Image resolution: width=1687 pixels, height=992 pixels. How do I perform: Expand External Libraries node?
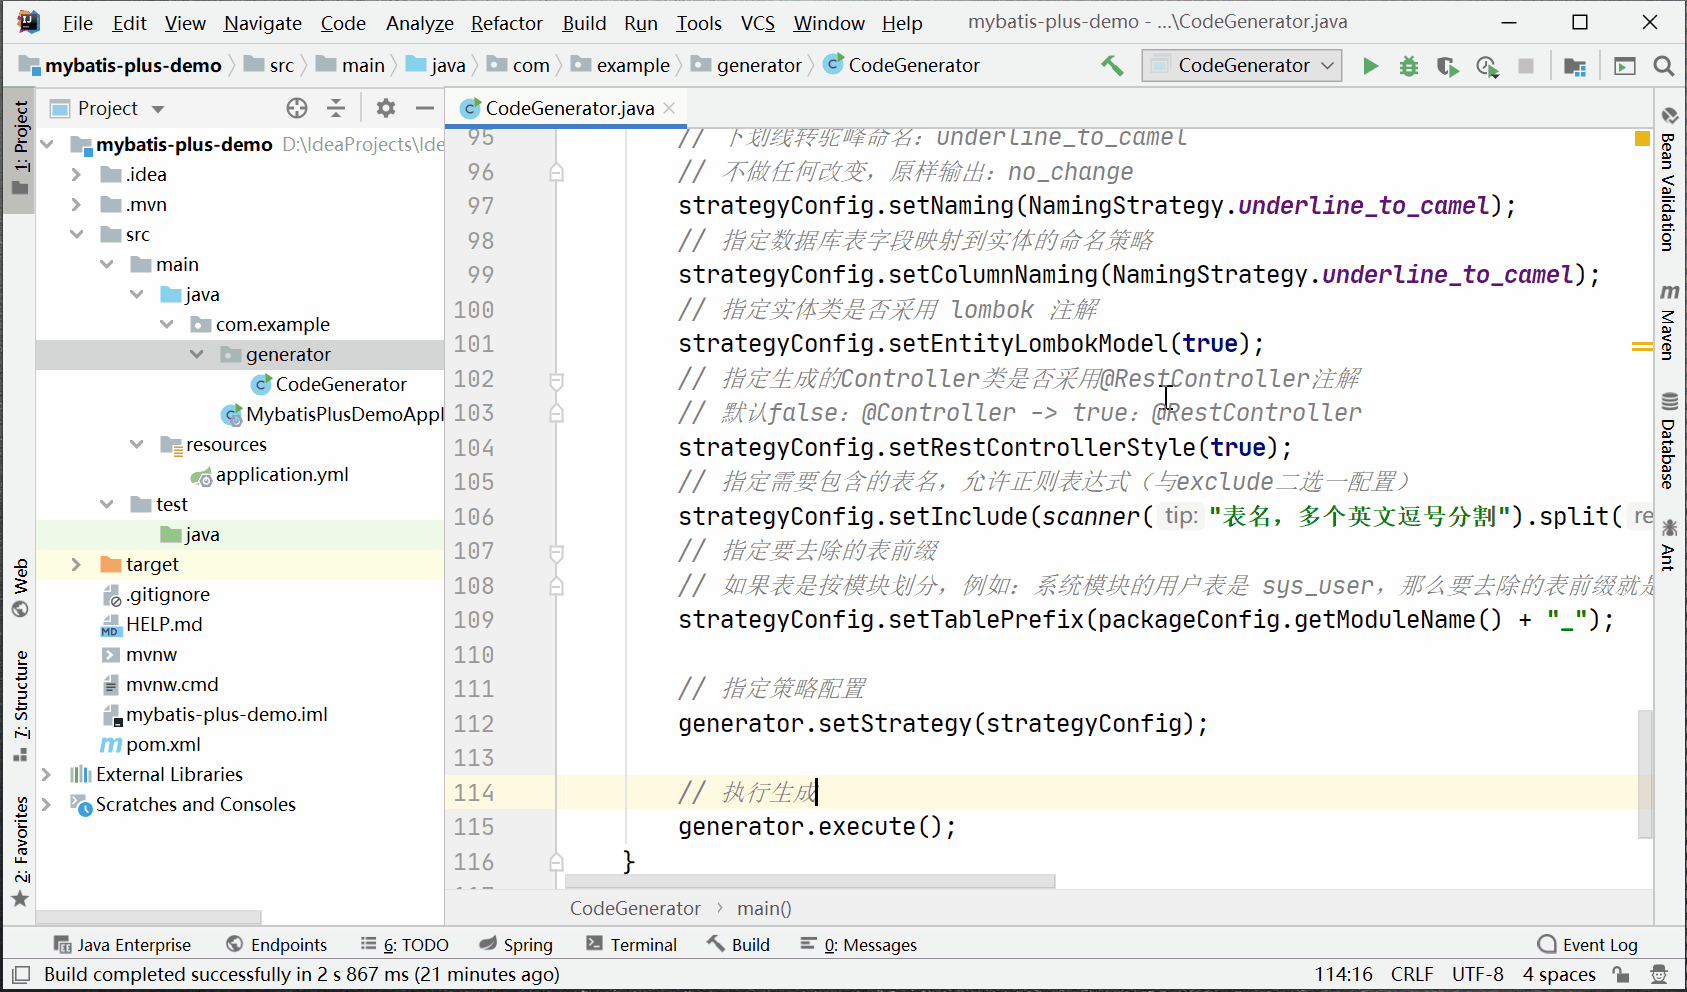click(46, 775)
